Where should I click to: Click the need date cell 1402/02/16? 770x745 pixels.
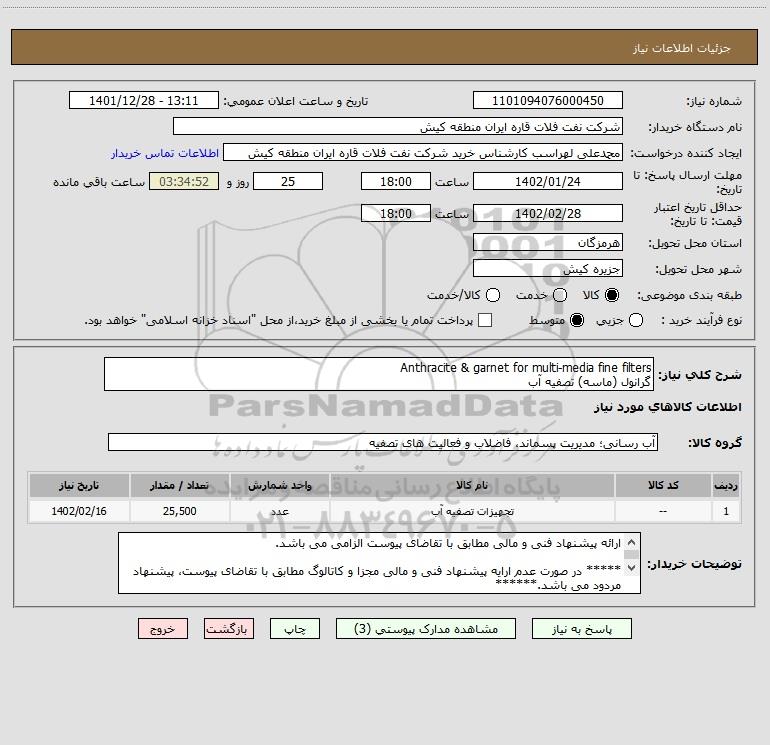(x=79, y=511)
